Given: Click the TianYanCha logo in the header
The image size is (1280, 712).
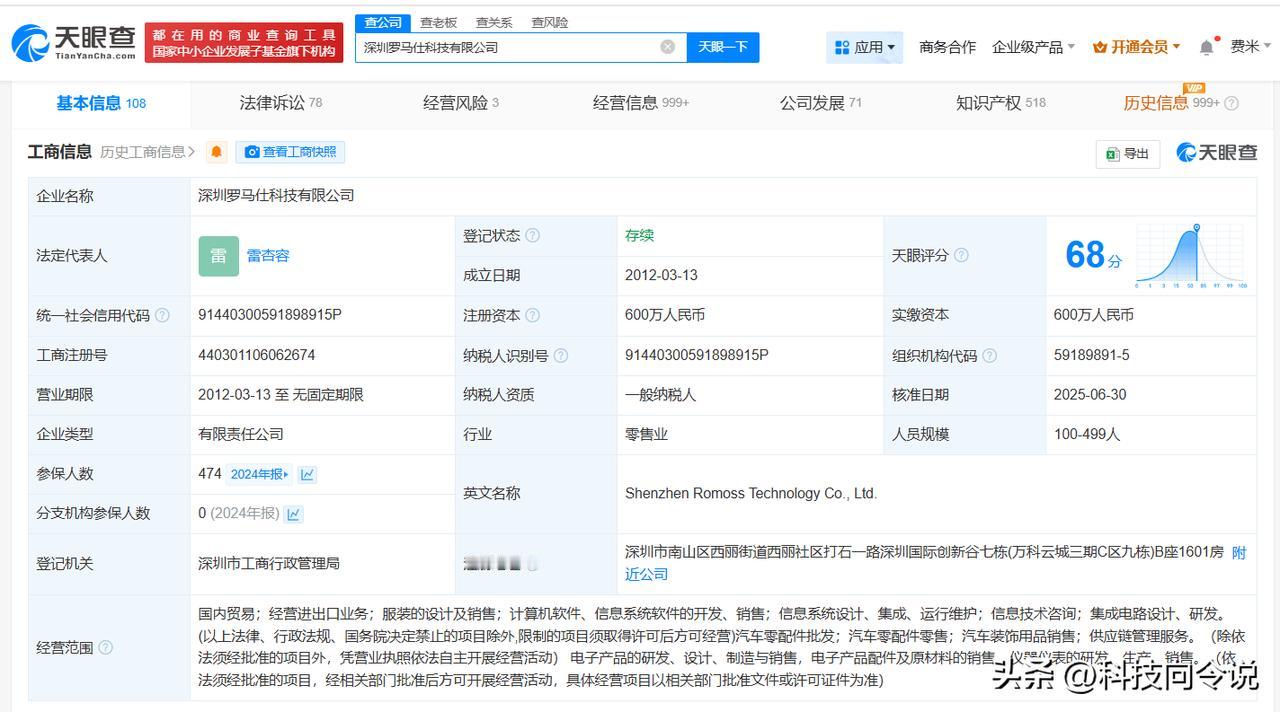Looking at the screenshot, I should coord(73,43).
